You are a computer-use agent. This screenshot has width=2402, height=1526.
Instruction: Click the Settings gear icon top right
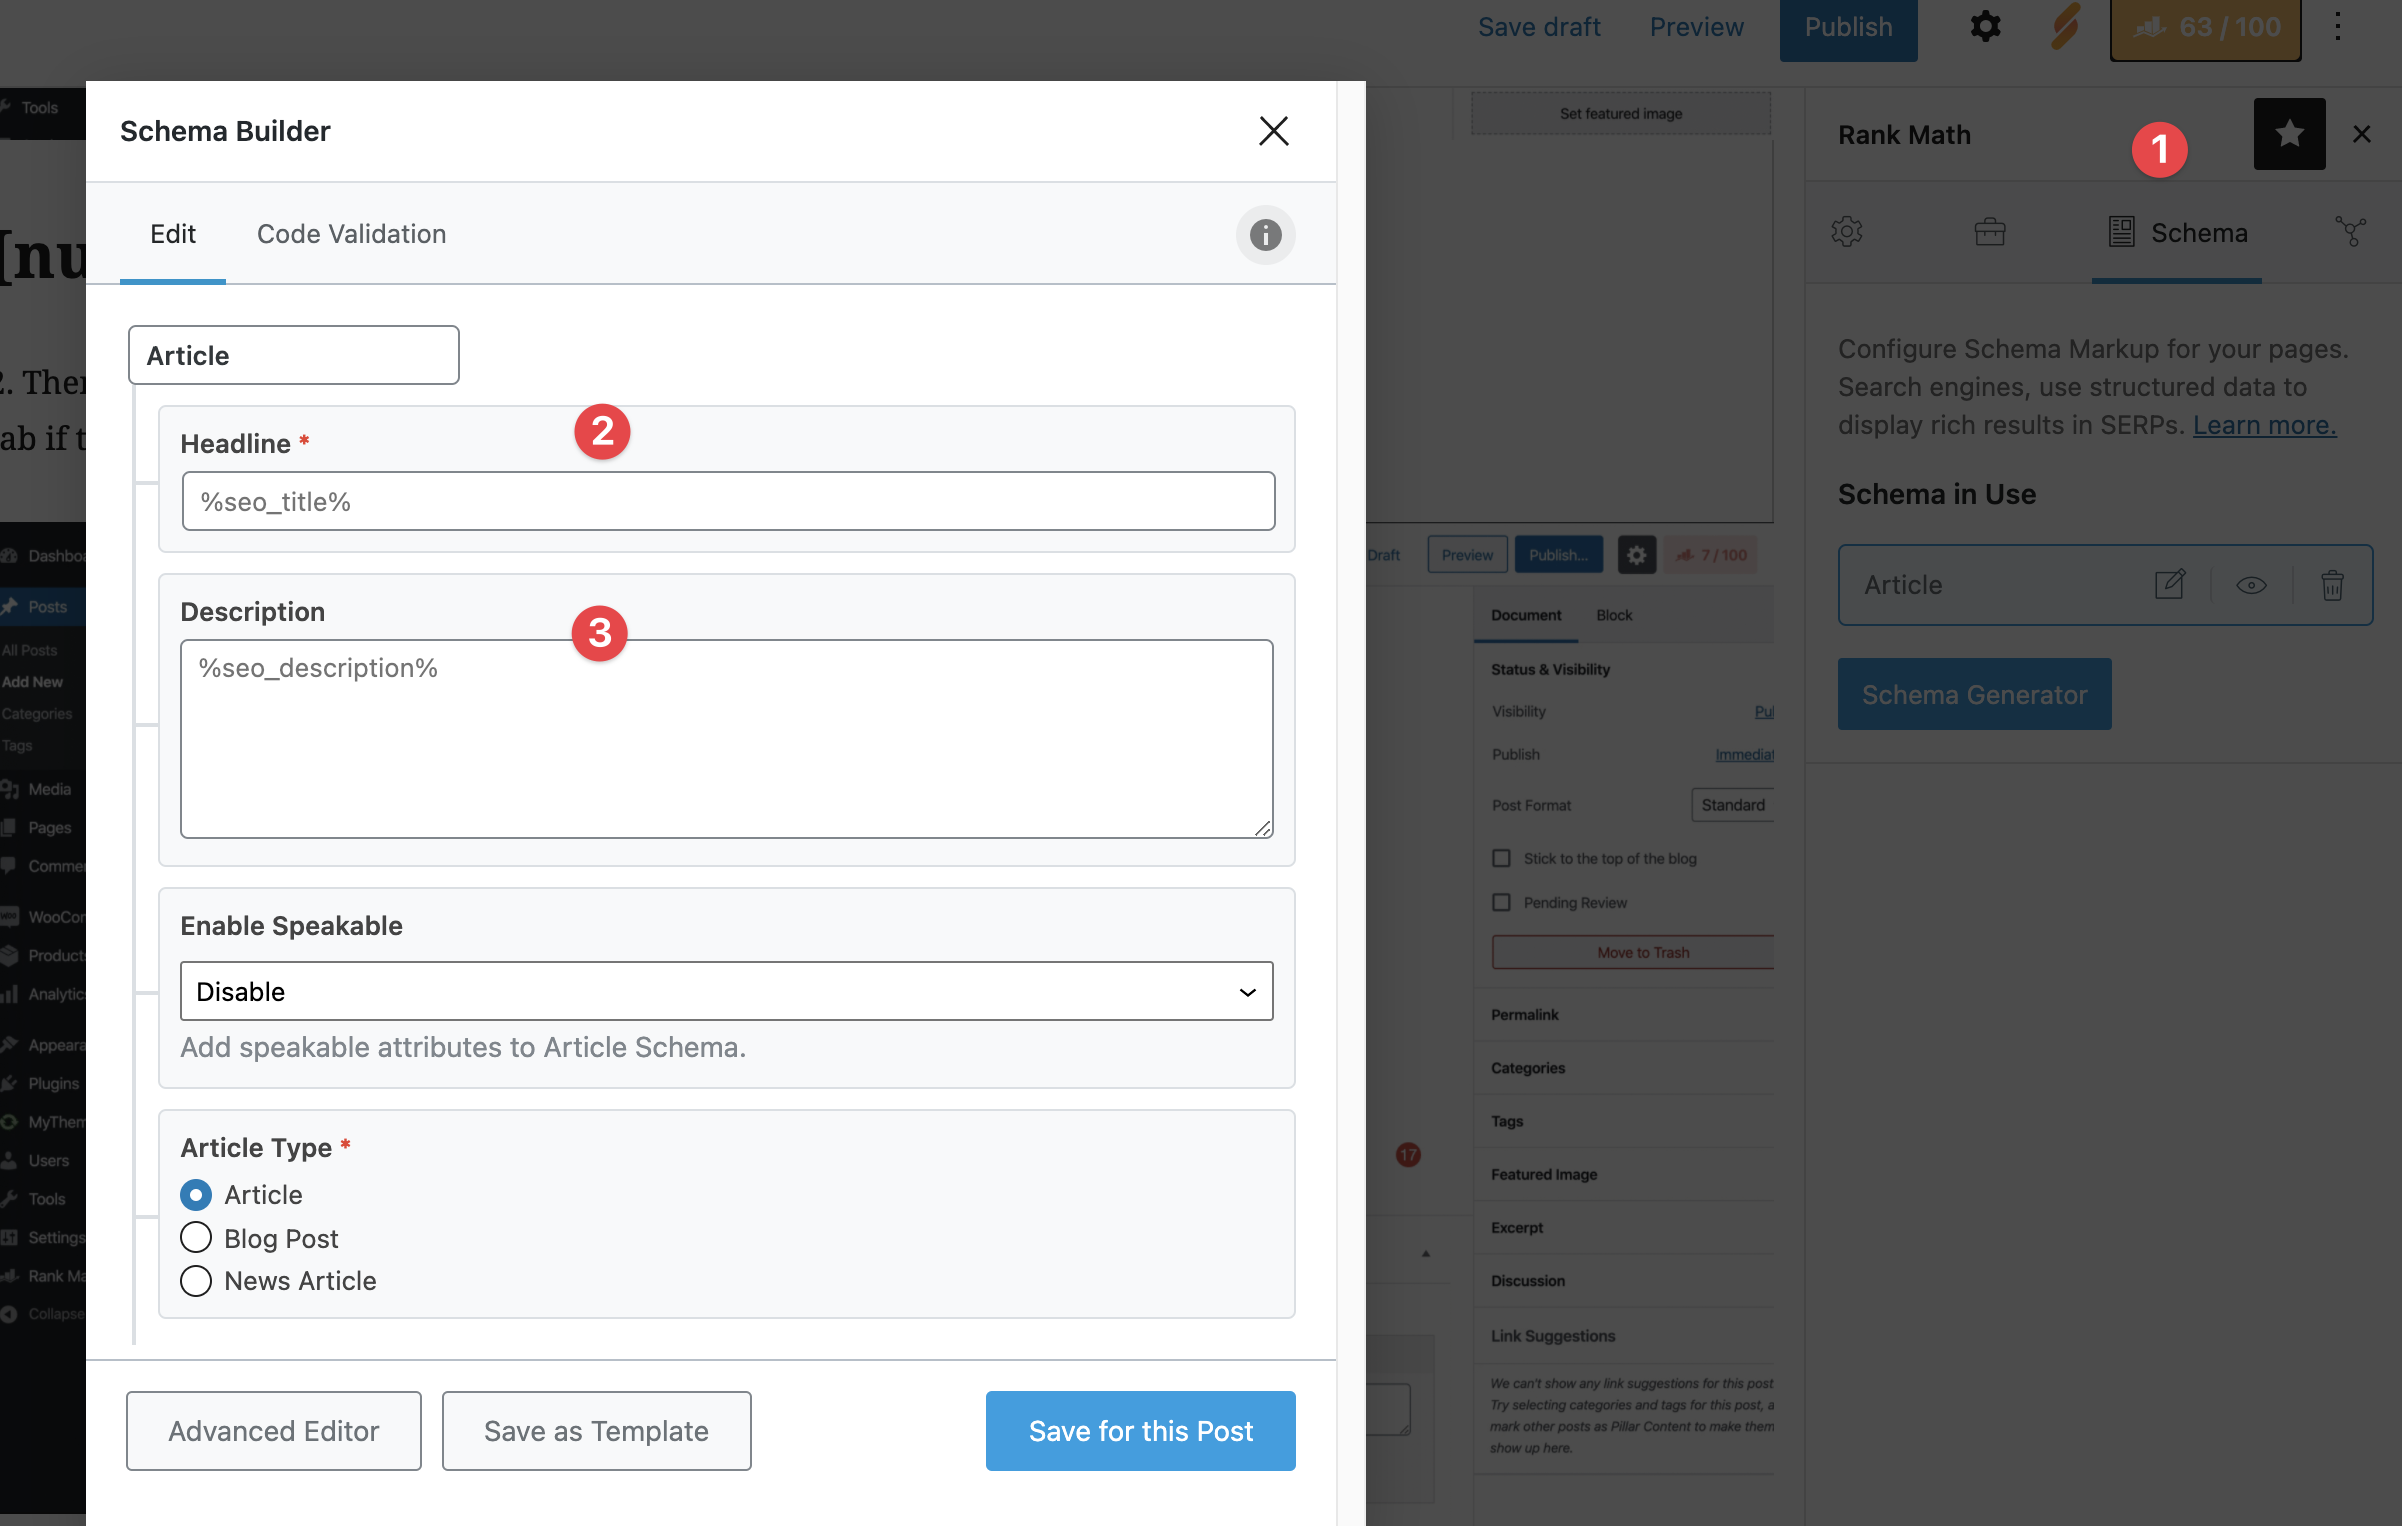click(x=1985, y=24)
